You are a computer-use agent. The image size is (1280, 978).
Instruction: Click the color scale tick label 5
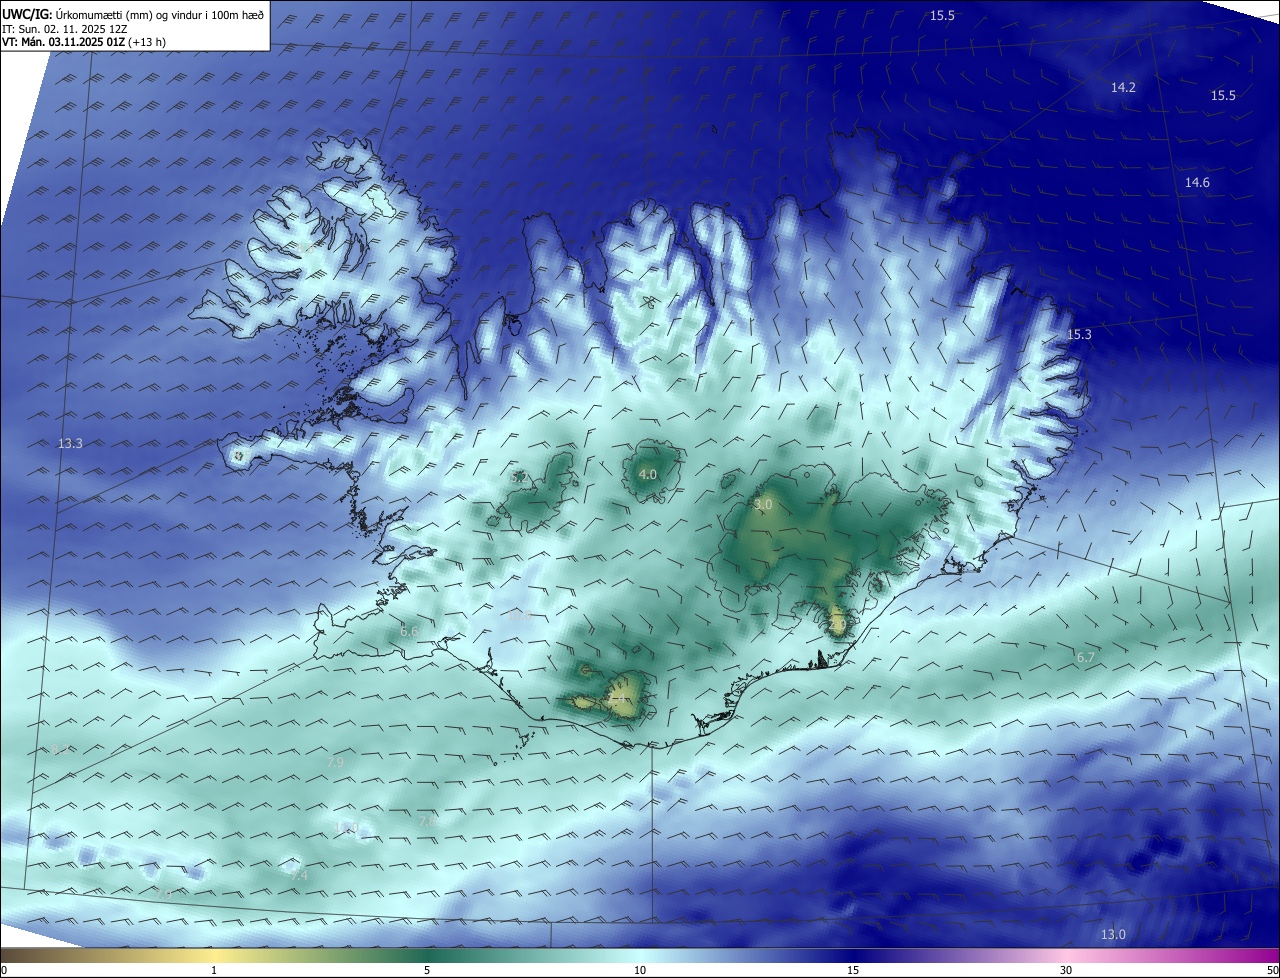(427, 970)
